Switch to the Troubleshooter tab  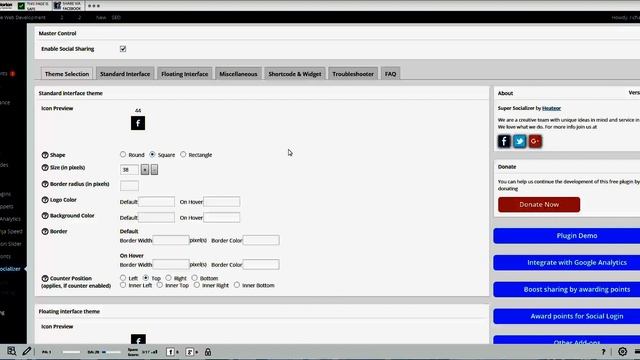click(353, 74)
